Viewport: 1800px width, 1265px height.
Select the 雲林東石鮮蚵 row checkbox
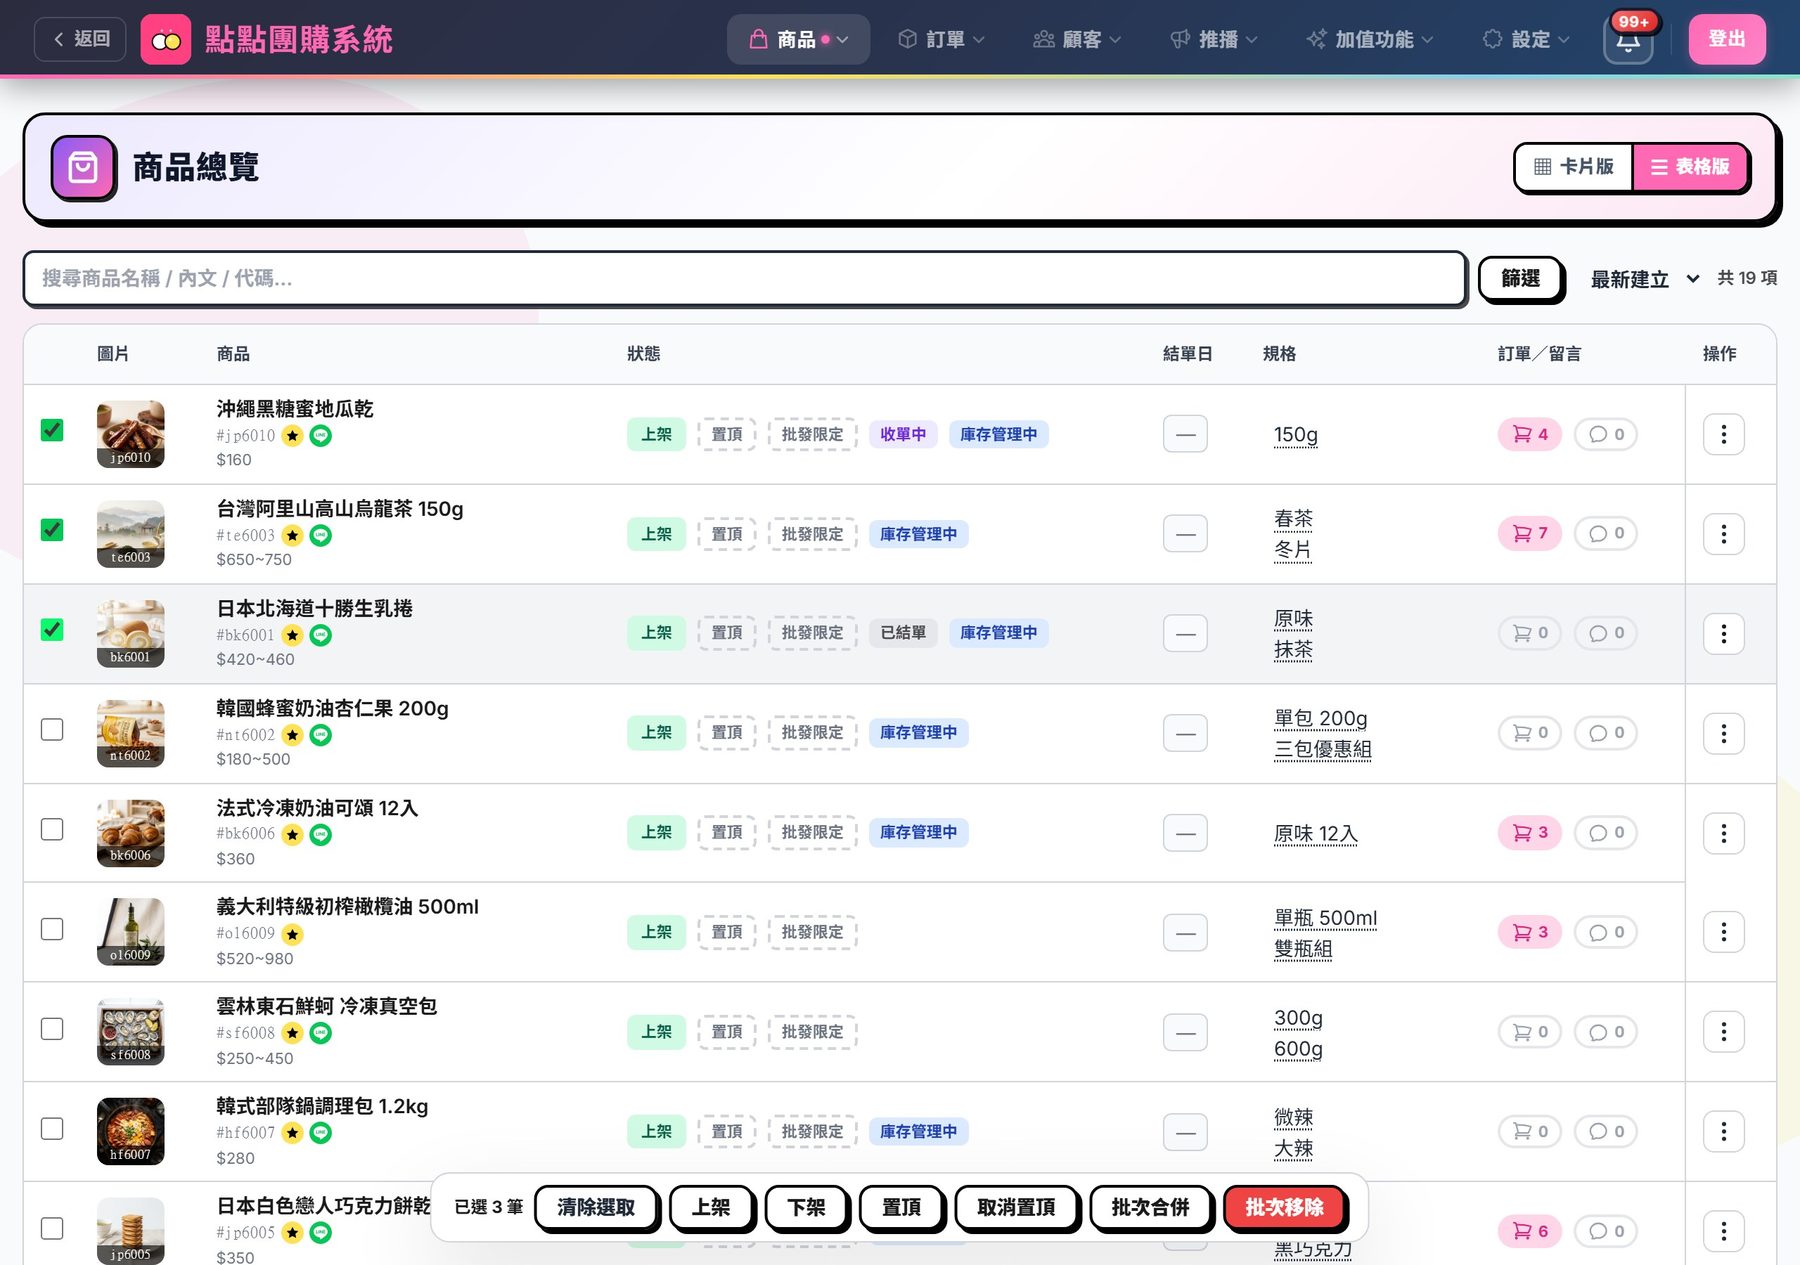[52, 1029]
